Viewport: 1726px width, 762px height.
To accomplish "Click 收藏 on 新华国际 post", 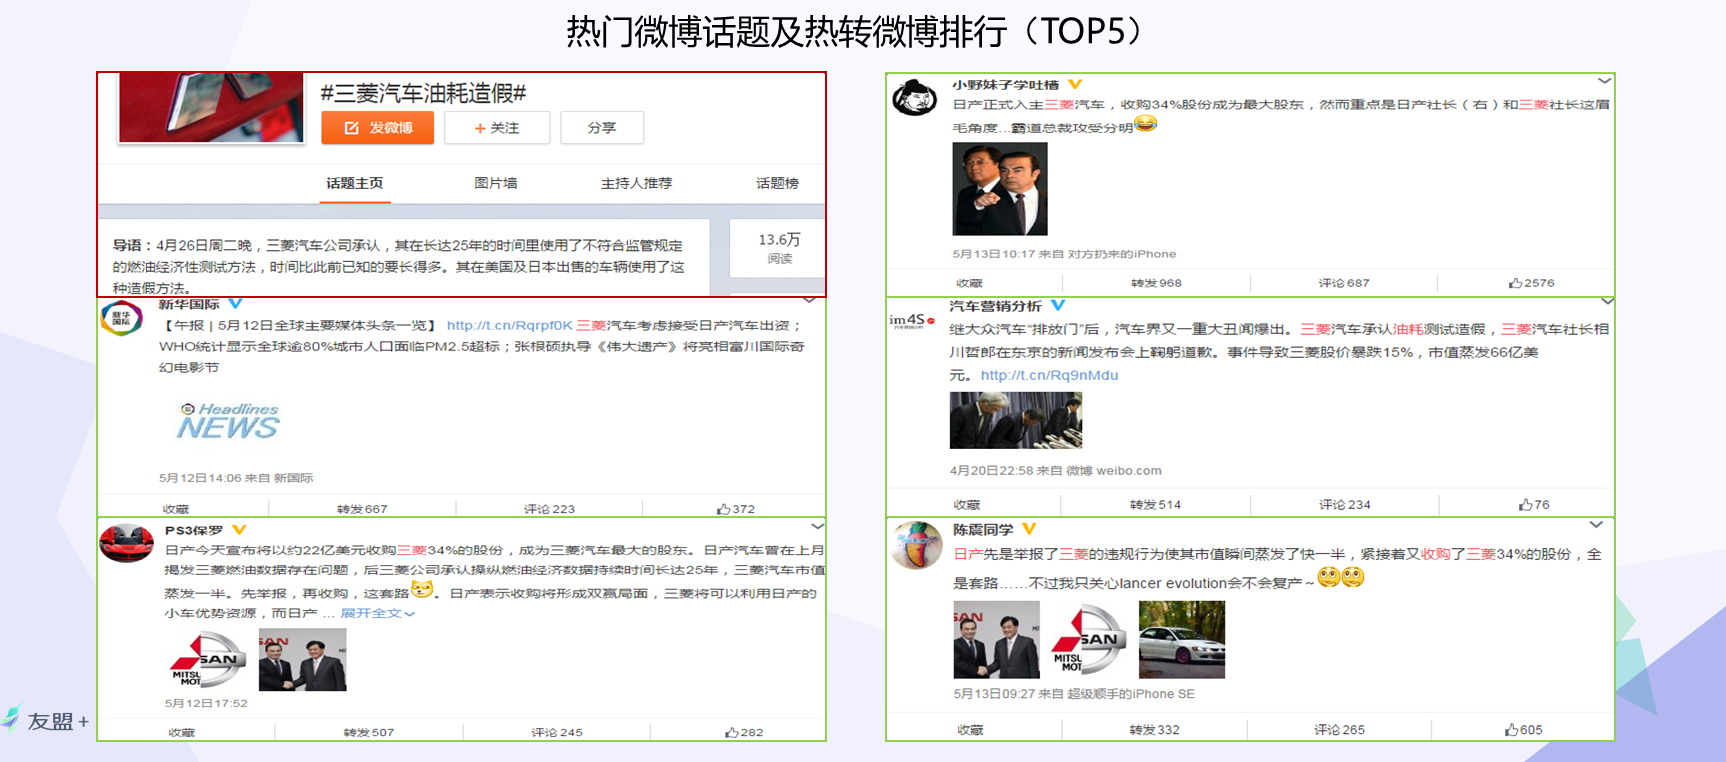I will pyautogui.click(x=176, y=509).
